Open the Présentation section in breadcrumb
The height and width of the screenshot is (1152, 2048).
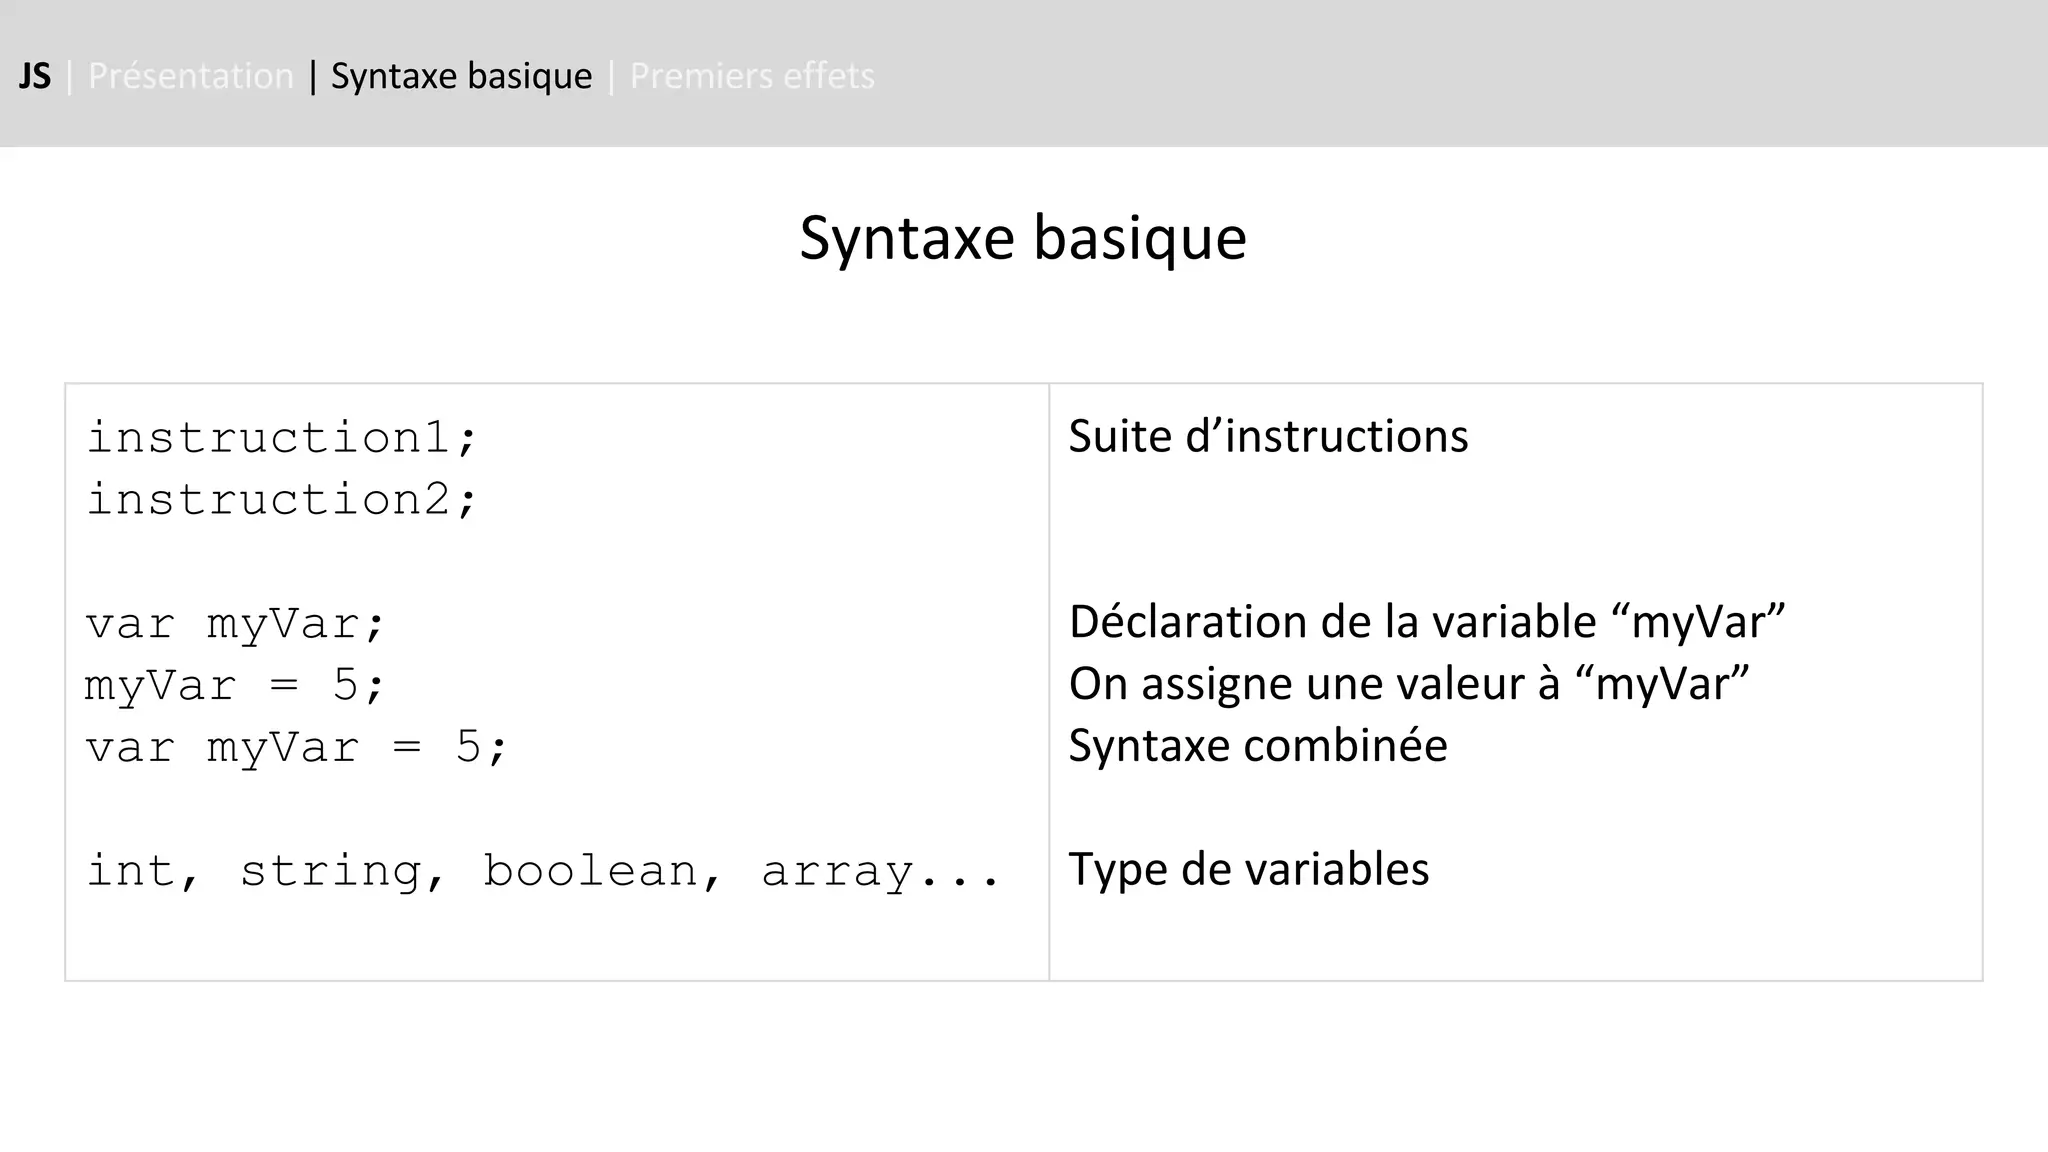click(x=191, y=76)
